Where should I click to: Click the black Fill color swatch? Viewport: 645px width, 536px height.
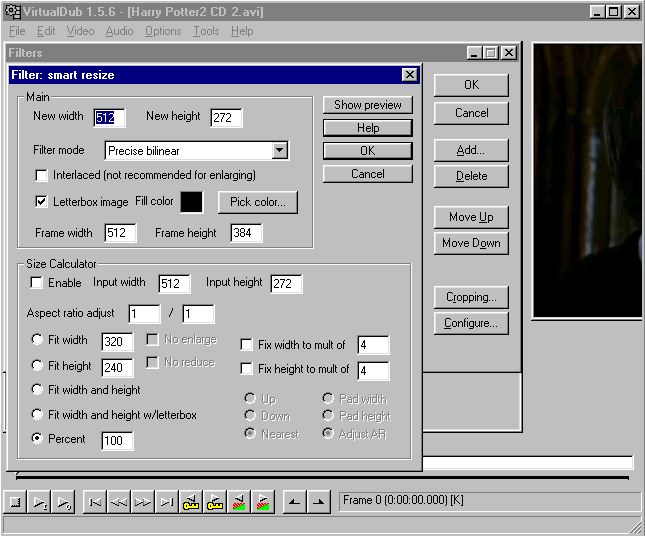pos(191,202)
